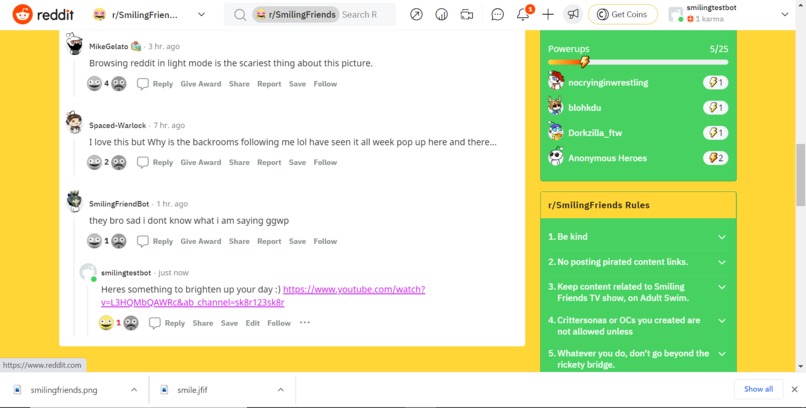Click the Anonymous Heroes avatar in Powerups

[x=556, y=157]
